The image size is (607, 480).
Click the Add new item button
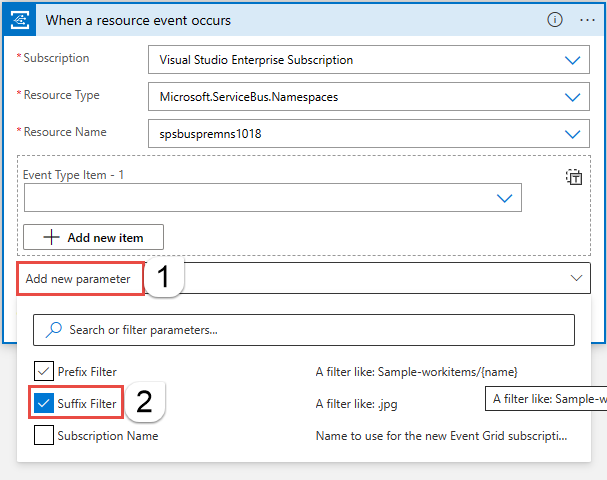pos(94,237)
